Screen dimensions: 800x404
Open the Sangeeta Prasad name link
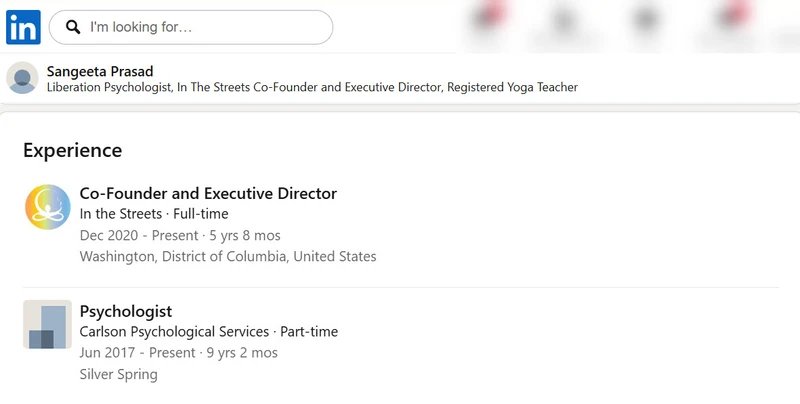click(100, 71)
